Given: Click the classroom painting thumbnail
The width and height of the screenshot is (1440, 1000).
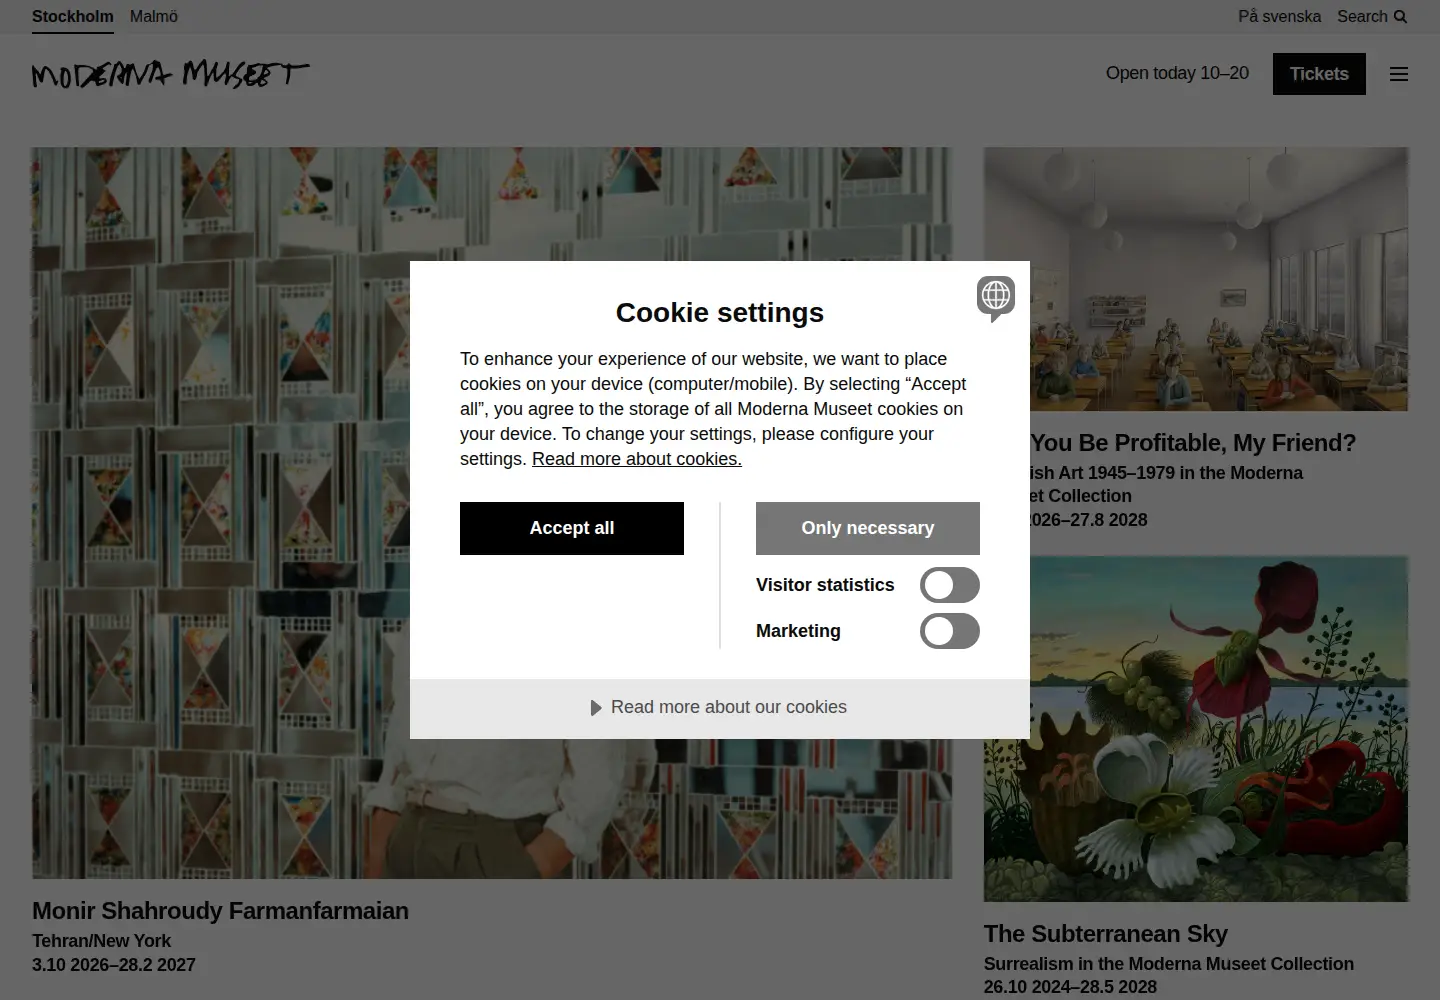Looking at the screenshot, I should click(1196, 279).
